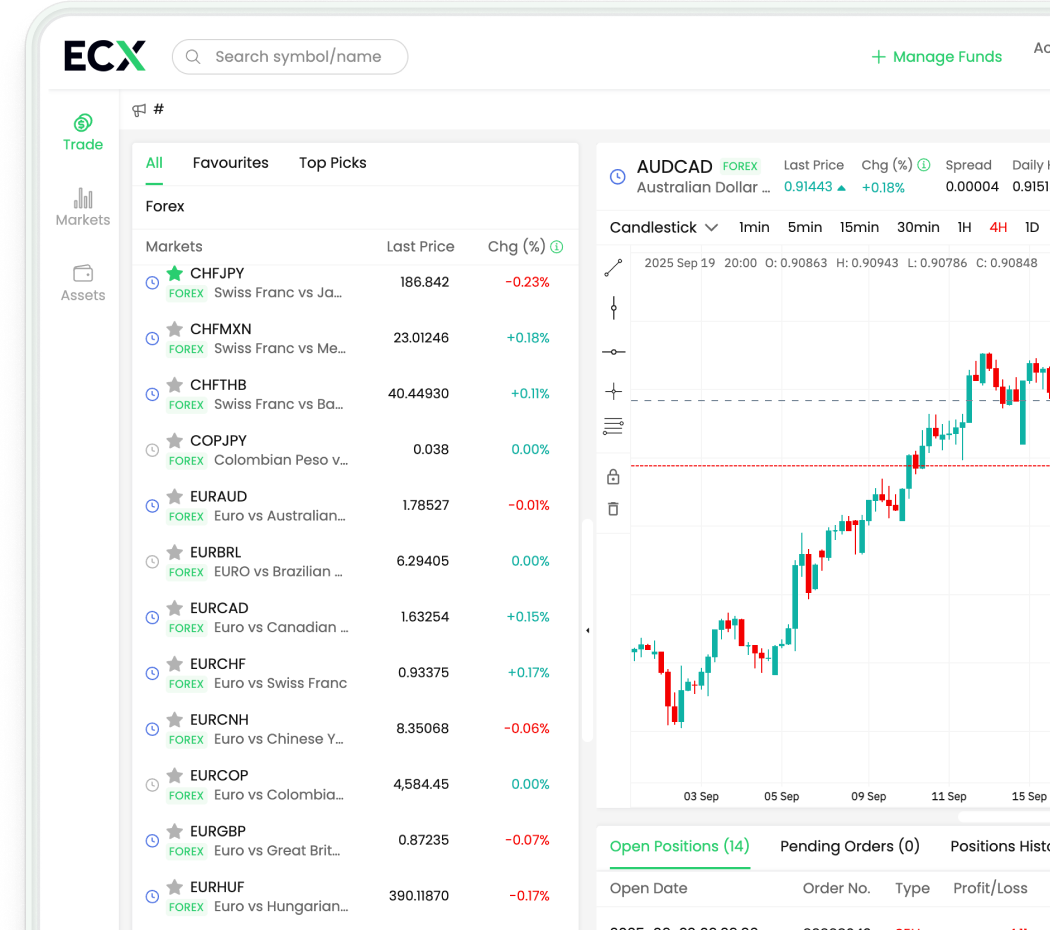
Task: Open the Pending Orders (0) tab
Action: [x=849, y=846]
